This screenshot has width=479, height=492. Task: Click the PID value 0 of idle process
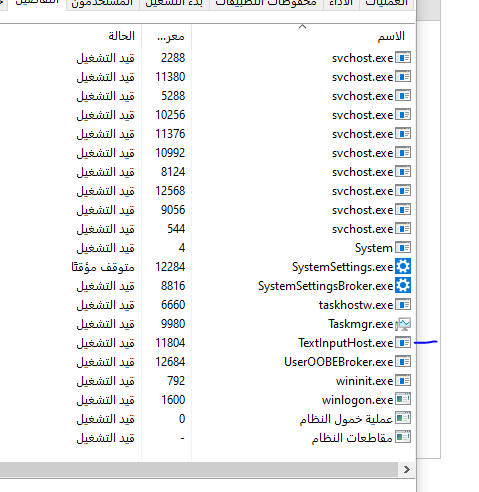coord(182,419)
